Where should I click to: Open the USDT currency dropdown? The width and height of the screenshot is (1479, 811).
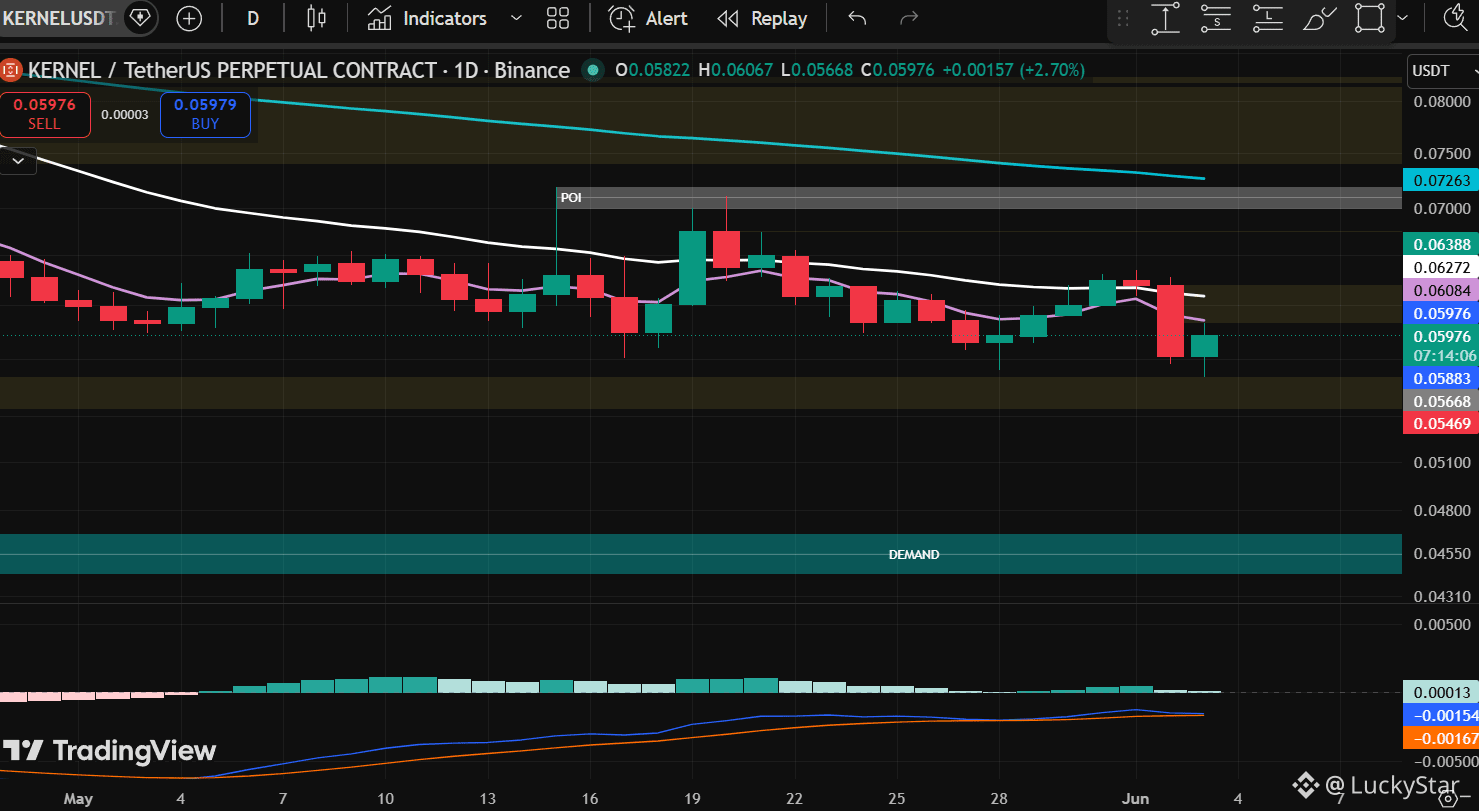click(1442, 71)
